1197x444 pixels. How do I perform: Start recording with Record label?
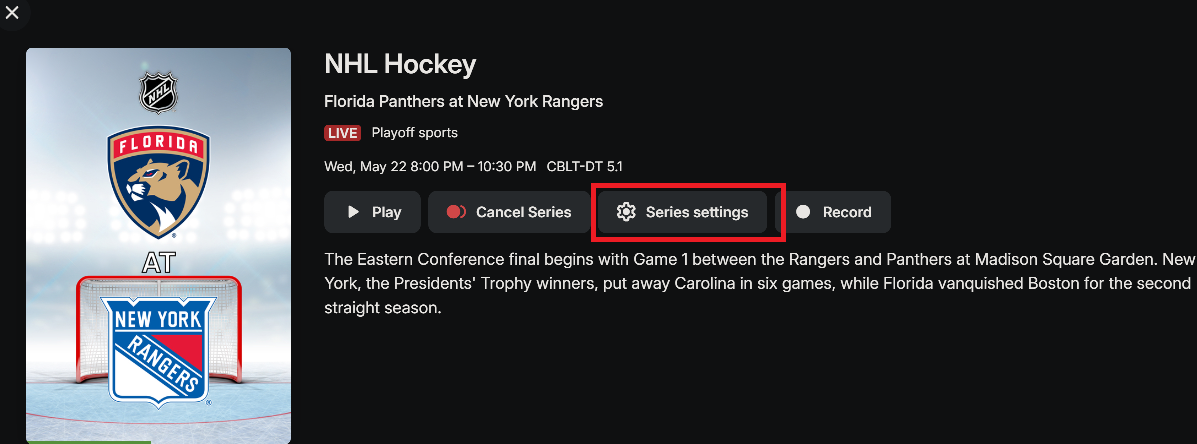pyautogui.click(x=847, y=212)
